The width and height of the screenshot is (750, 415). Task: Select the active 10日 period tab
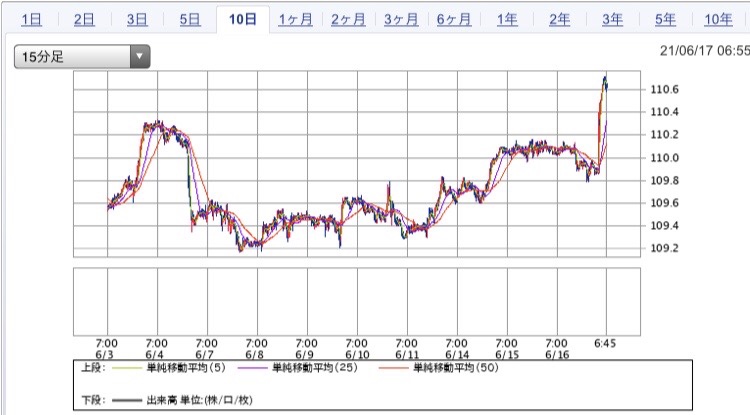(x=243, y=20)
